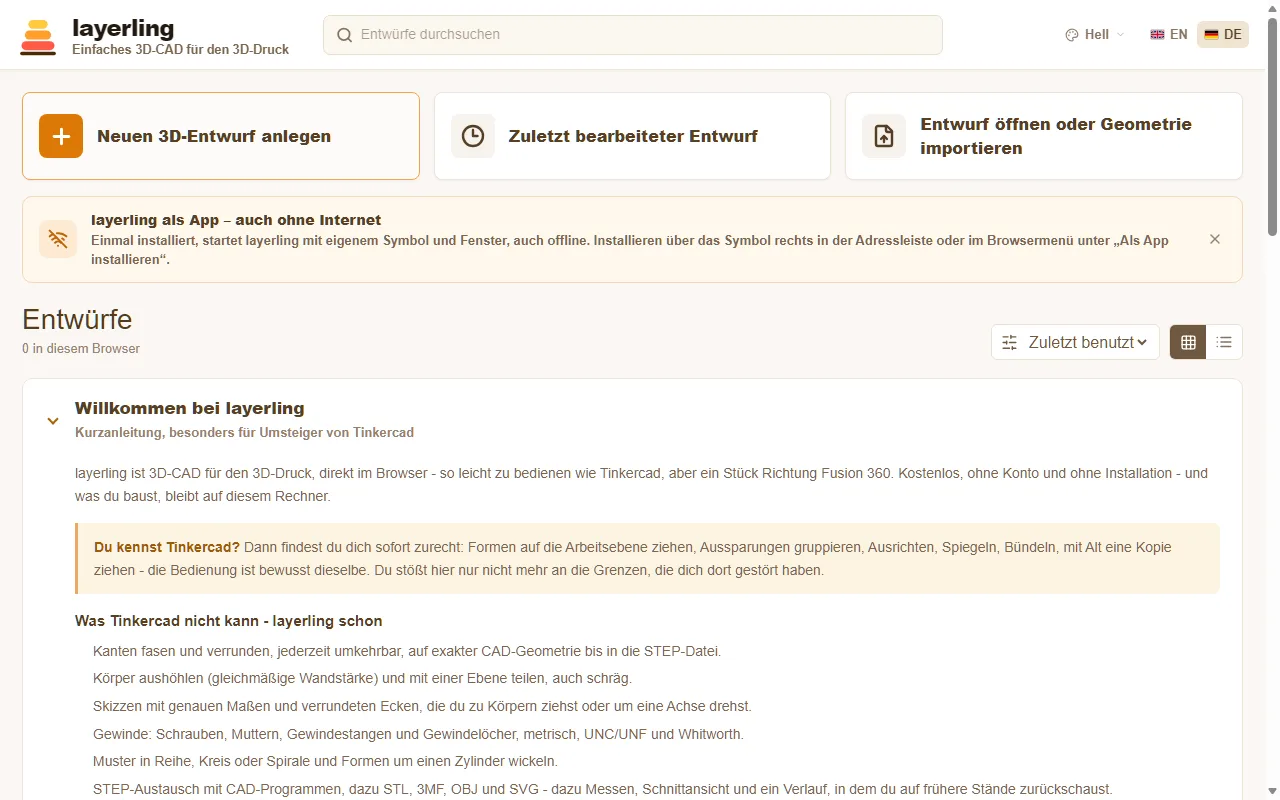Click the clock icon for last edited design
Viewport: 1280px width, 800px height.
pos(473,136)
